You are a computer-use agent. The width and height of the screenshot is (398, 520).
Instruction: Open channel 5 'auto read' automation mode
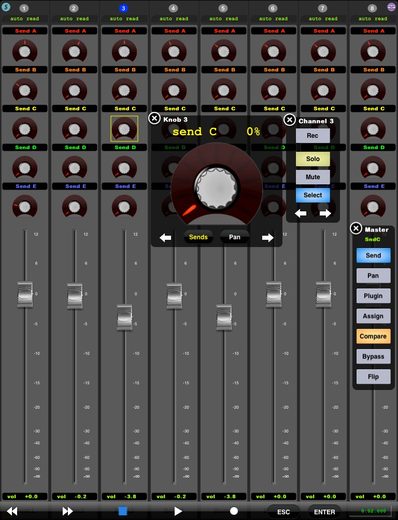224,19
